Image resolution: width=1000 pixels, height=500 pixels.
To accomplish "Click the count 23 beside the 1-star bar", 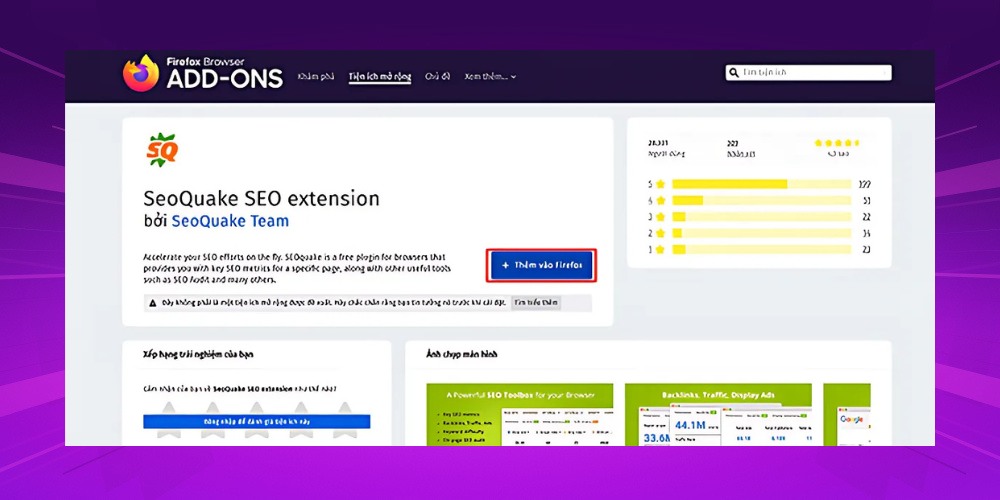I will pyautogui.click(x=867, y=249).
